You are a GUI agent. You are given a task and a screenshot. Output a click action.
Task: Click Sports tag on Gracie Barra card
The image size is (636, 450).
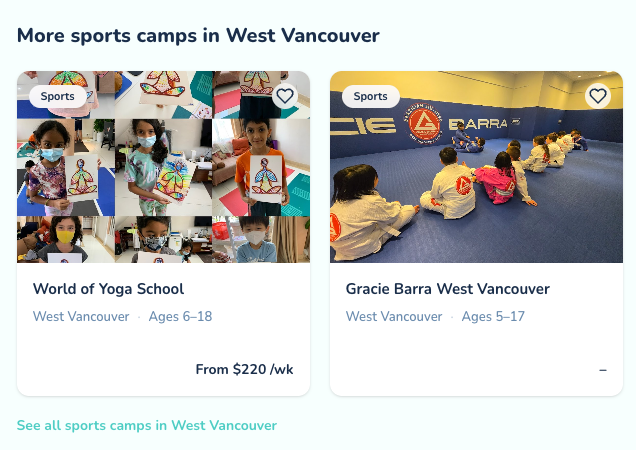click(371, 97)
